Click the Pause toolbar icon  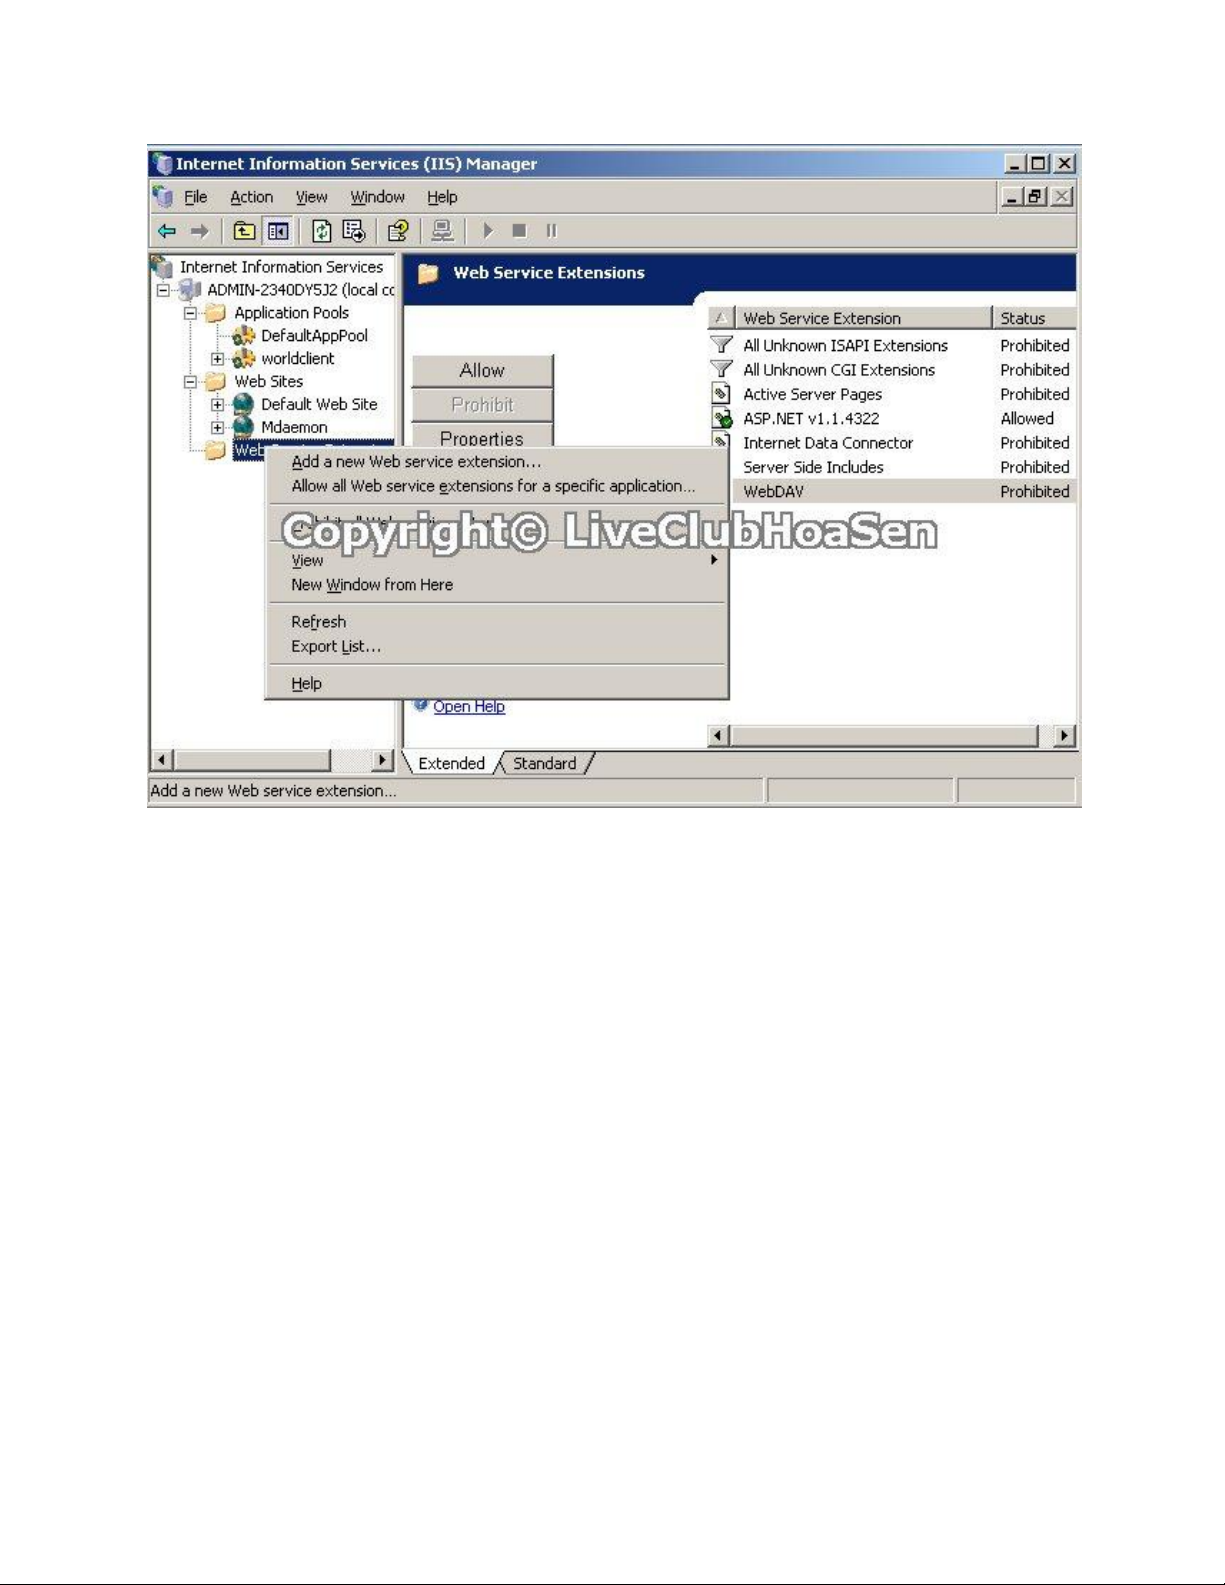(551, 231)
